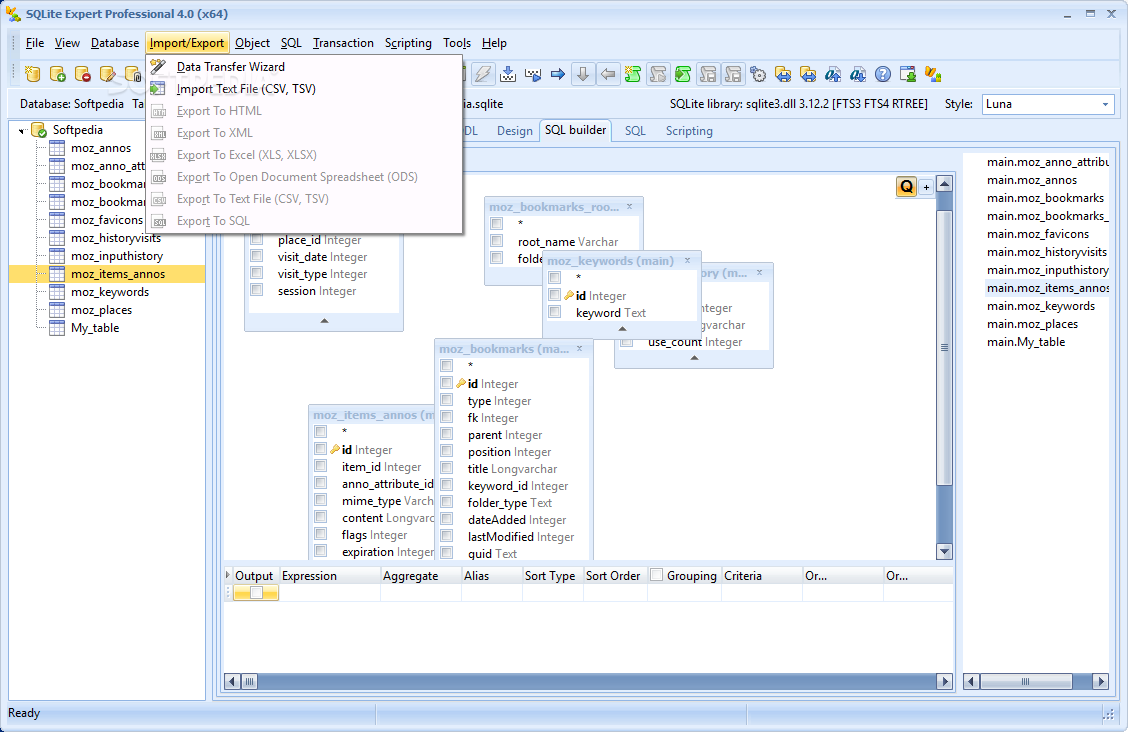Check the flags Integer field in moz_items_annos
The image size is (1128, 732).
[321, 534]
